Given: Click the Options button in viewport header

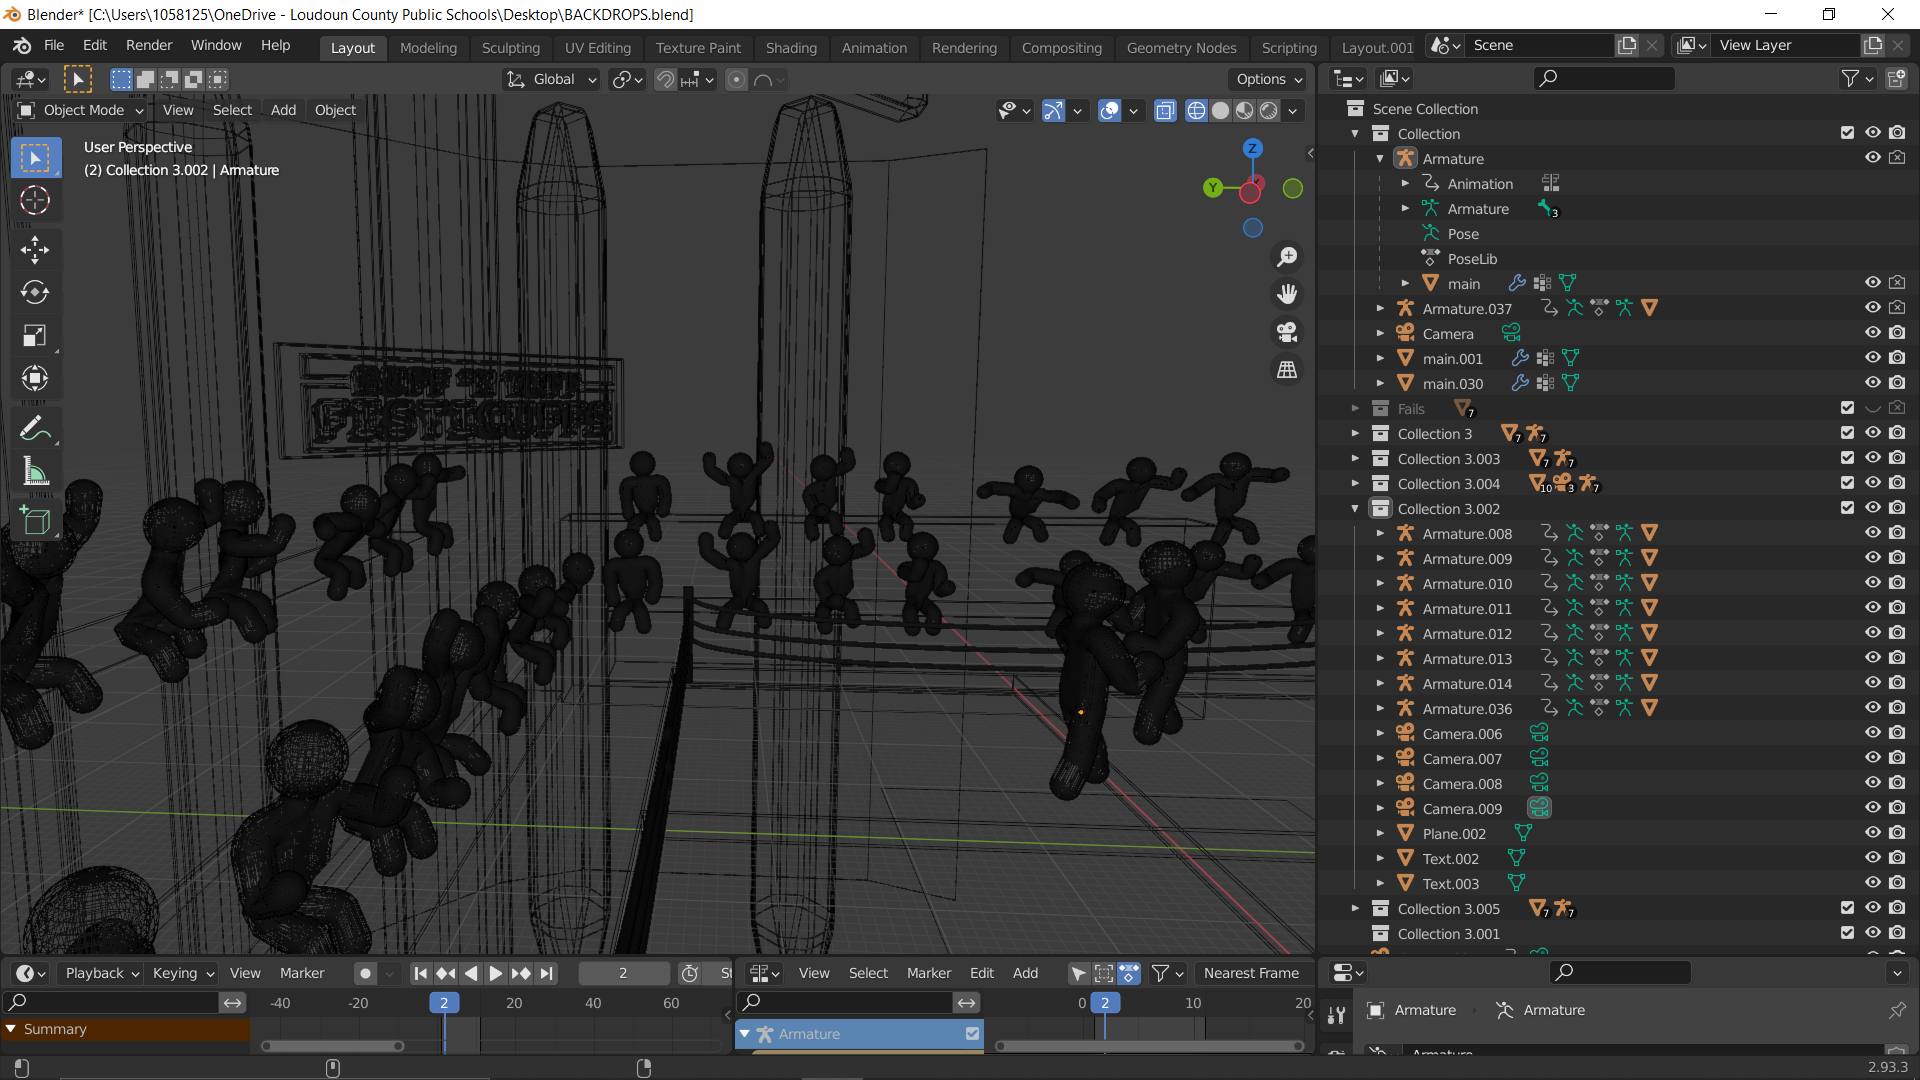Looking at the screenshot, I should click(1269, 79).
